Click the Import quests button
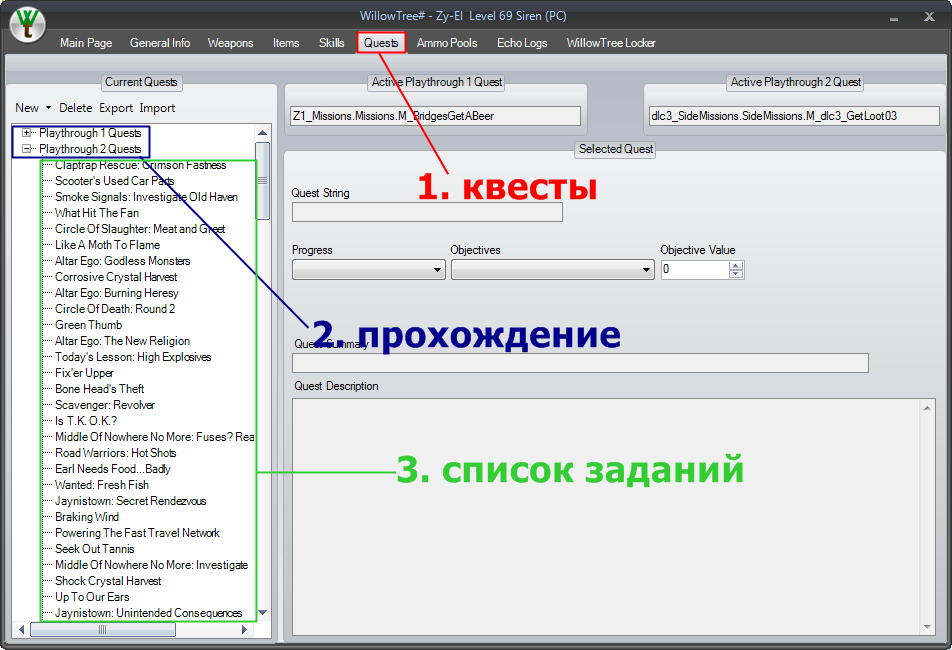 click(157, 108)
